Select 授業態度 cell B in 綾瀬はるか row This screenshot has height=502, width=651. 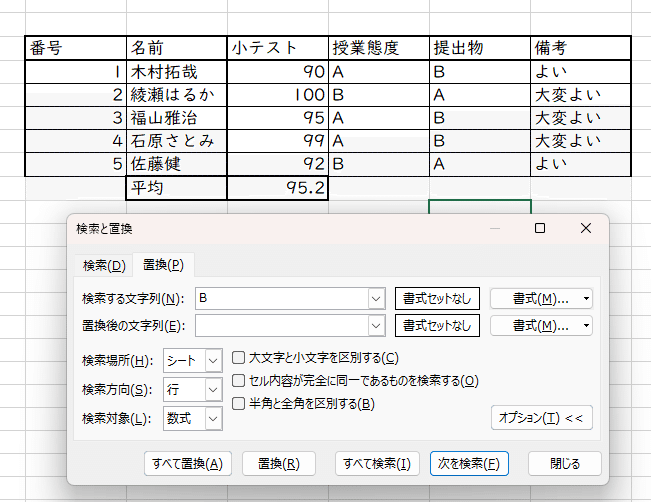click(379, 95)
